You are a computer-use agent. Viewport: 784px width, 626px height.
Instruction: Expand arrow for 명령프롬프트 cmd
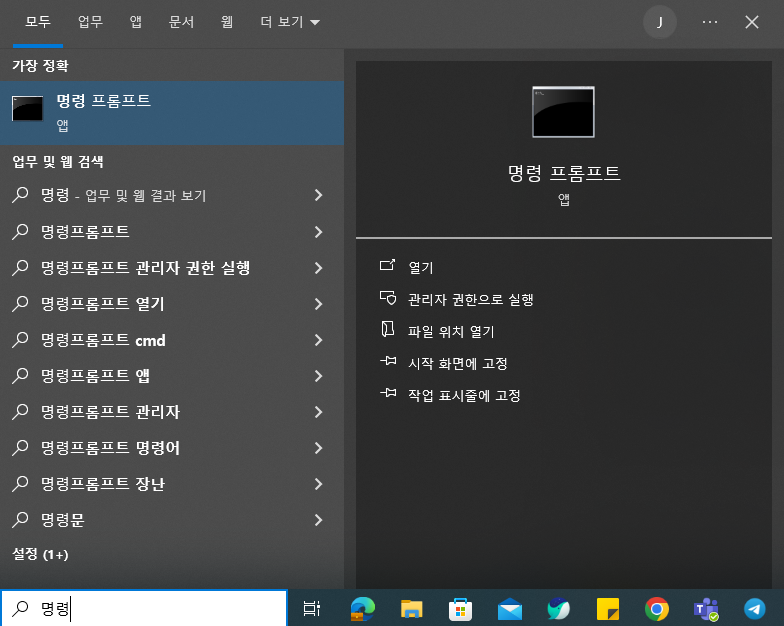pyautogui.click(x=318, y=340)
